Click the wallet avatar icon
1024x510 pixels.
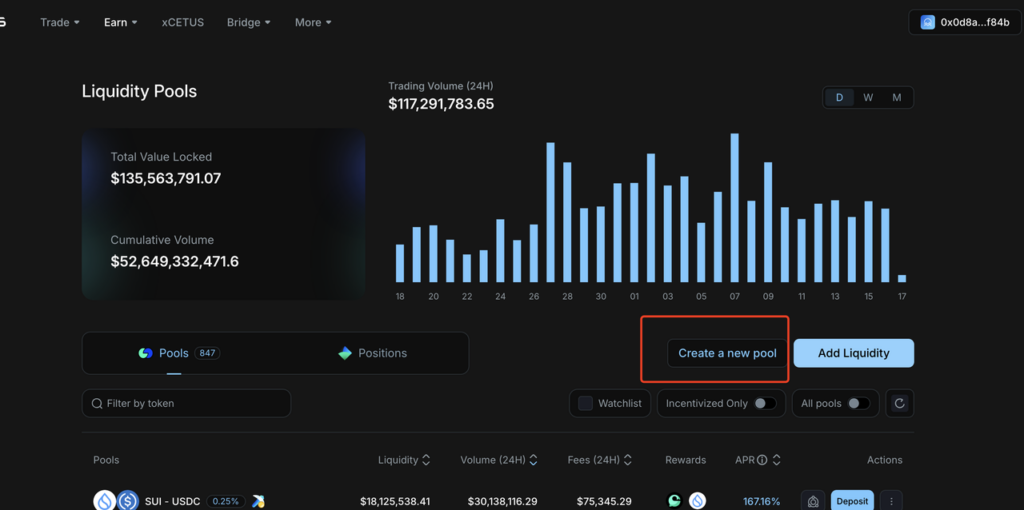pyautogui.click(x=927, y=22)
